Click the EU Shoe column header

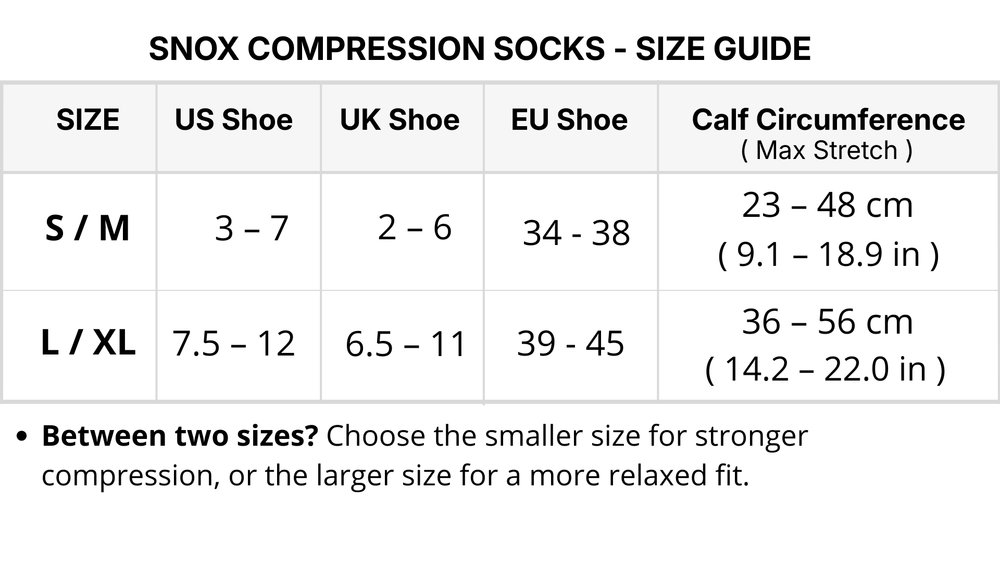569,120
